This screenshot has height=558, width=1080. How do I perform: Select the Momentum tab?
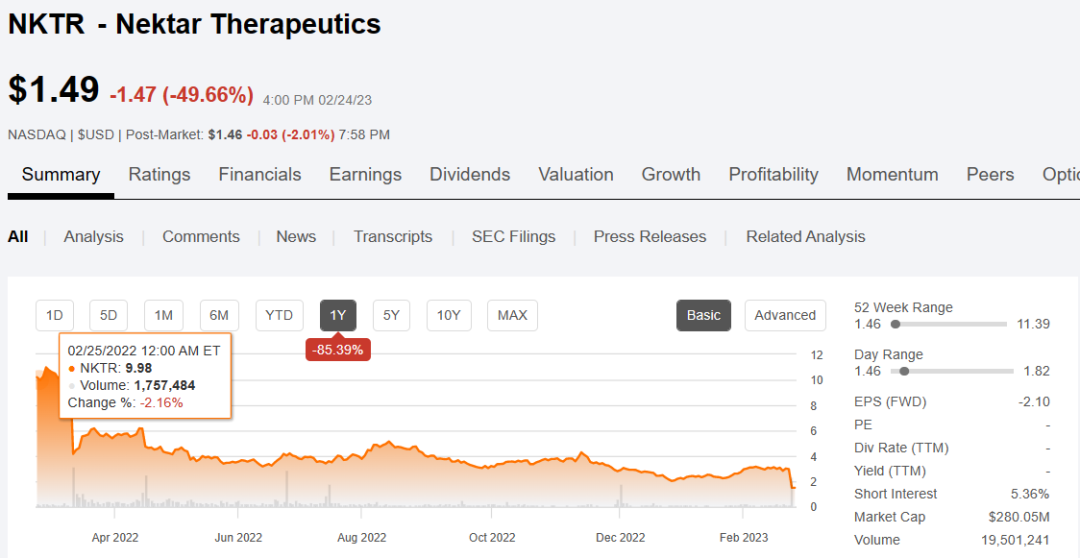[x=892, y=174]
